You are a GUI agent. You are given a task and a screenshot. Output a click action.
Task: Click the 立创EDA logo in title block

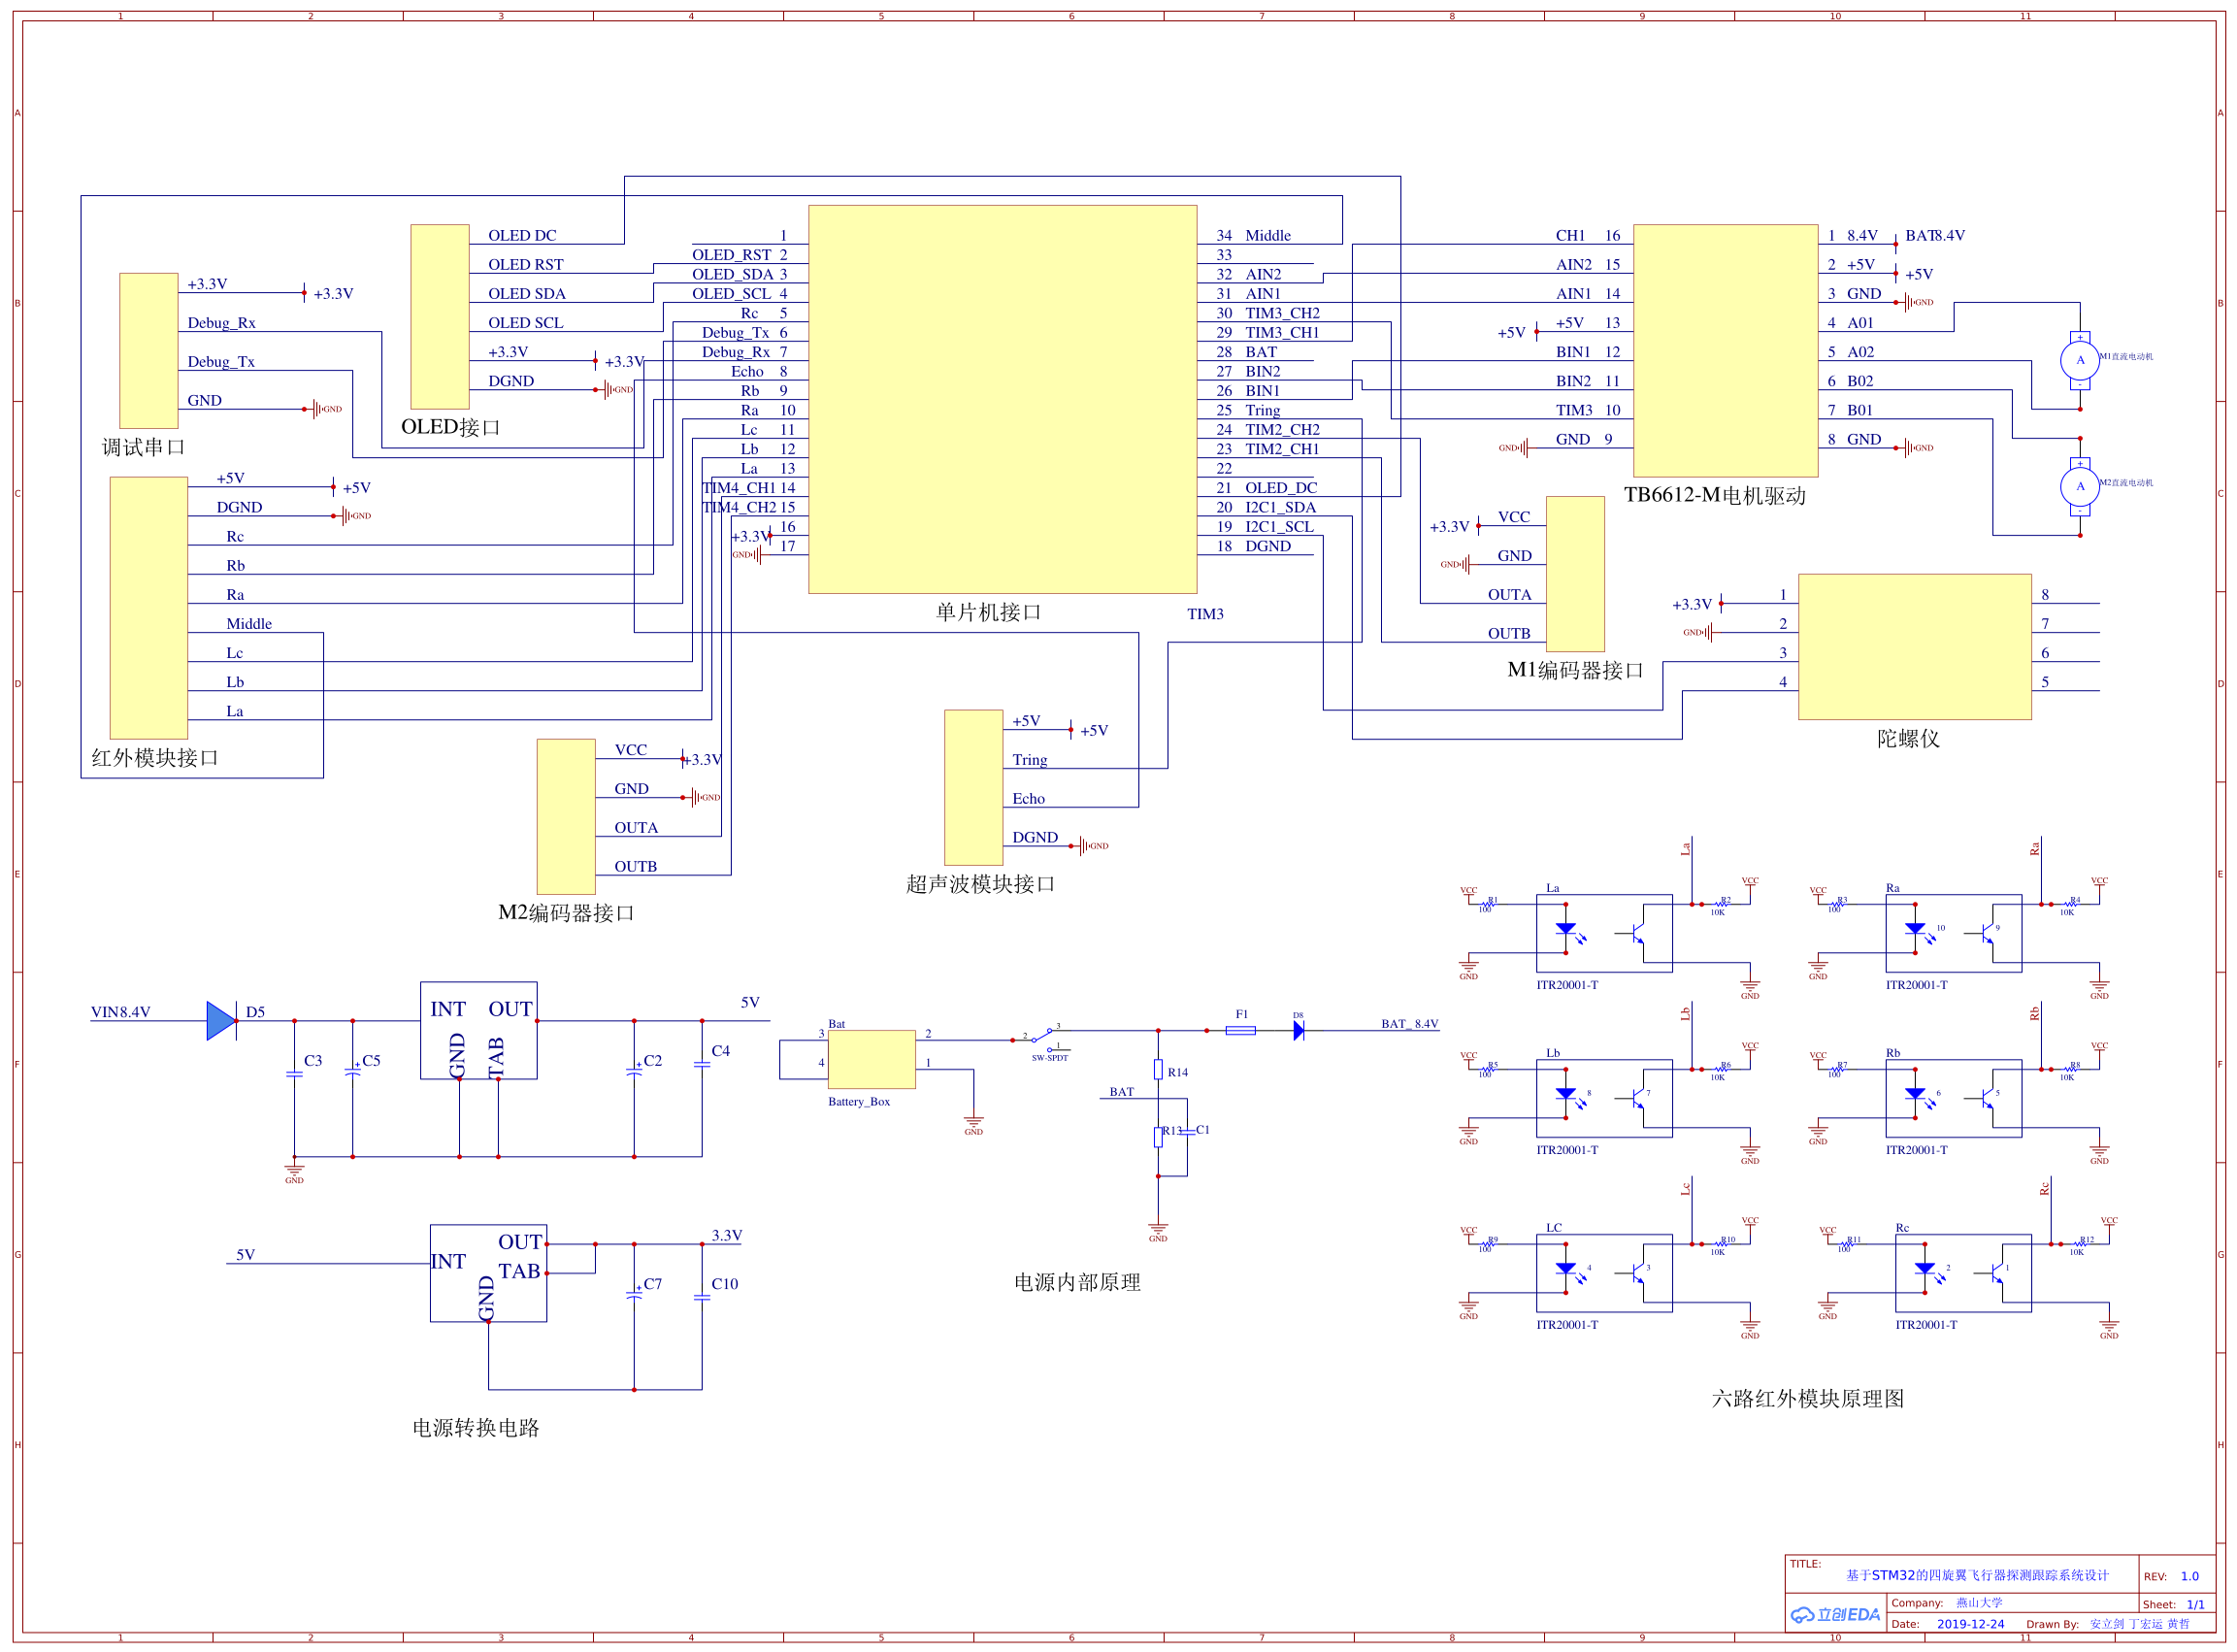pyautogui.click(x=1835, y=1614)
